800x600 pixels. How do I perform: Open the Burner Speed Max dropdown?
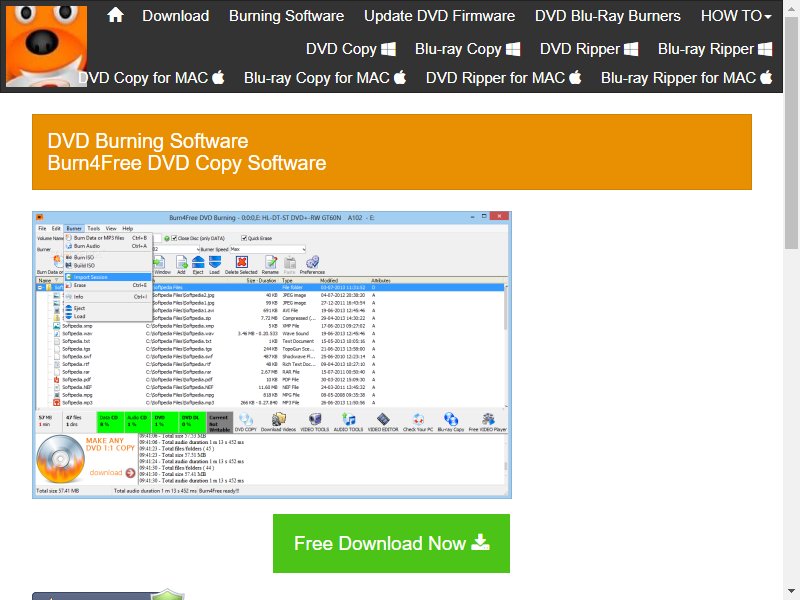tap(268, 249)
